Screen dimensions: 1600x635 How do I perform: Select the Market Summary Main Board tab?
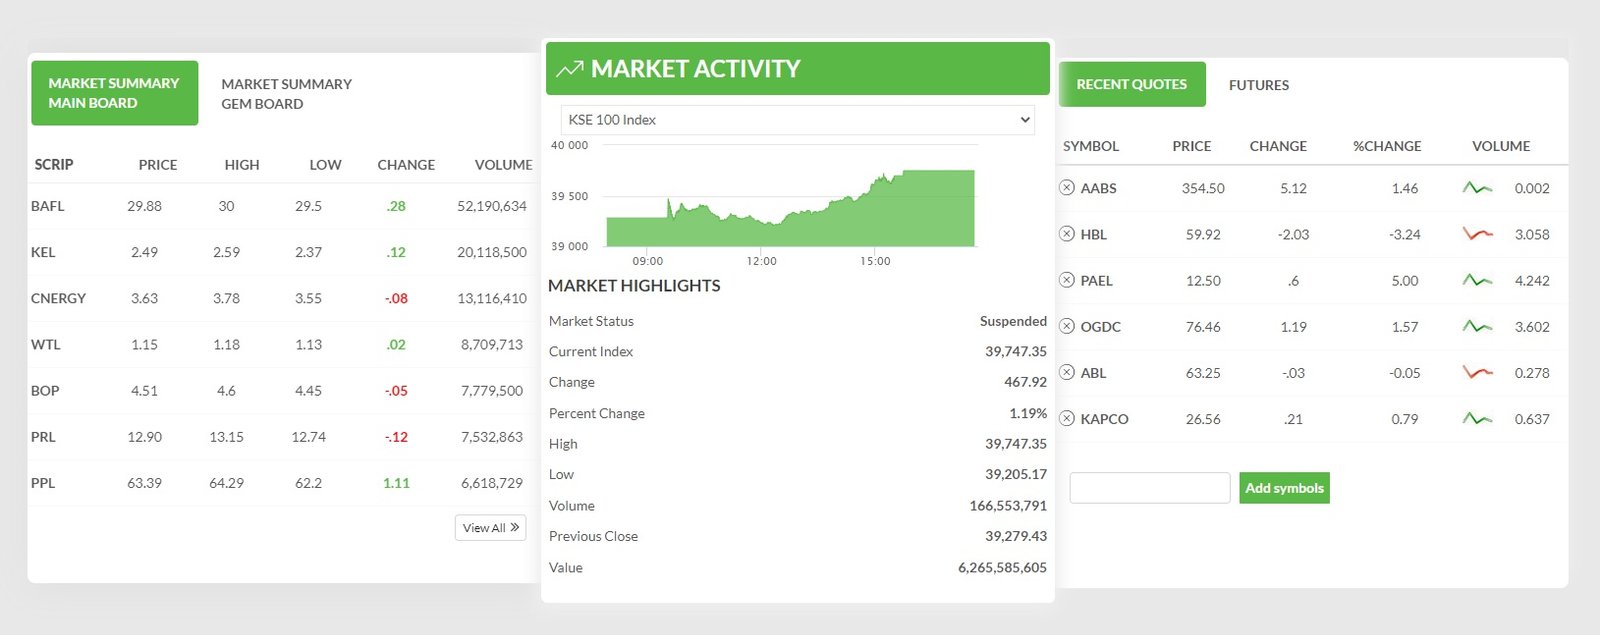[114, 93]
